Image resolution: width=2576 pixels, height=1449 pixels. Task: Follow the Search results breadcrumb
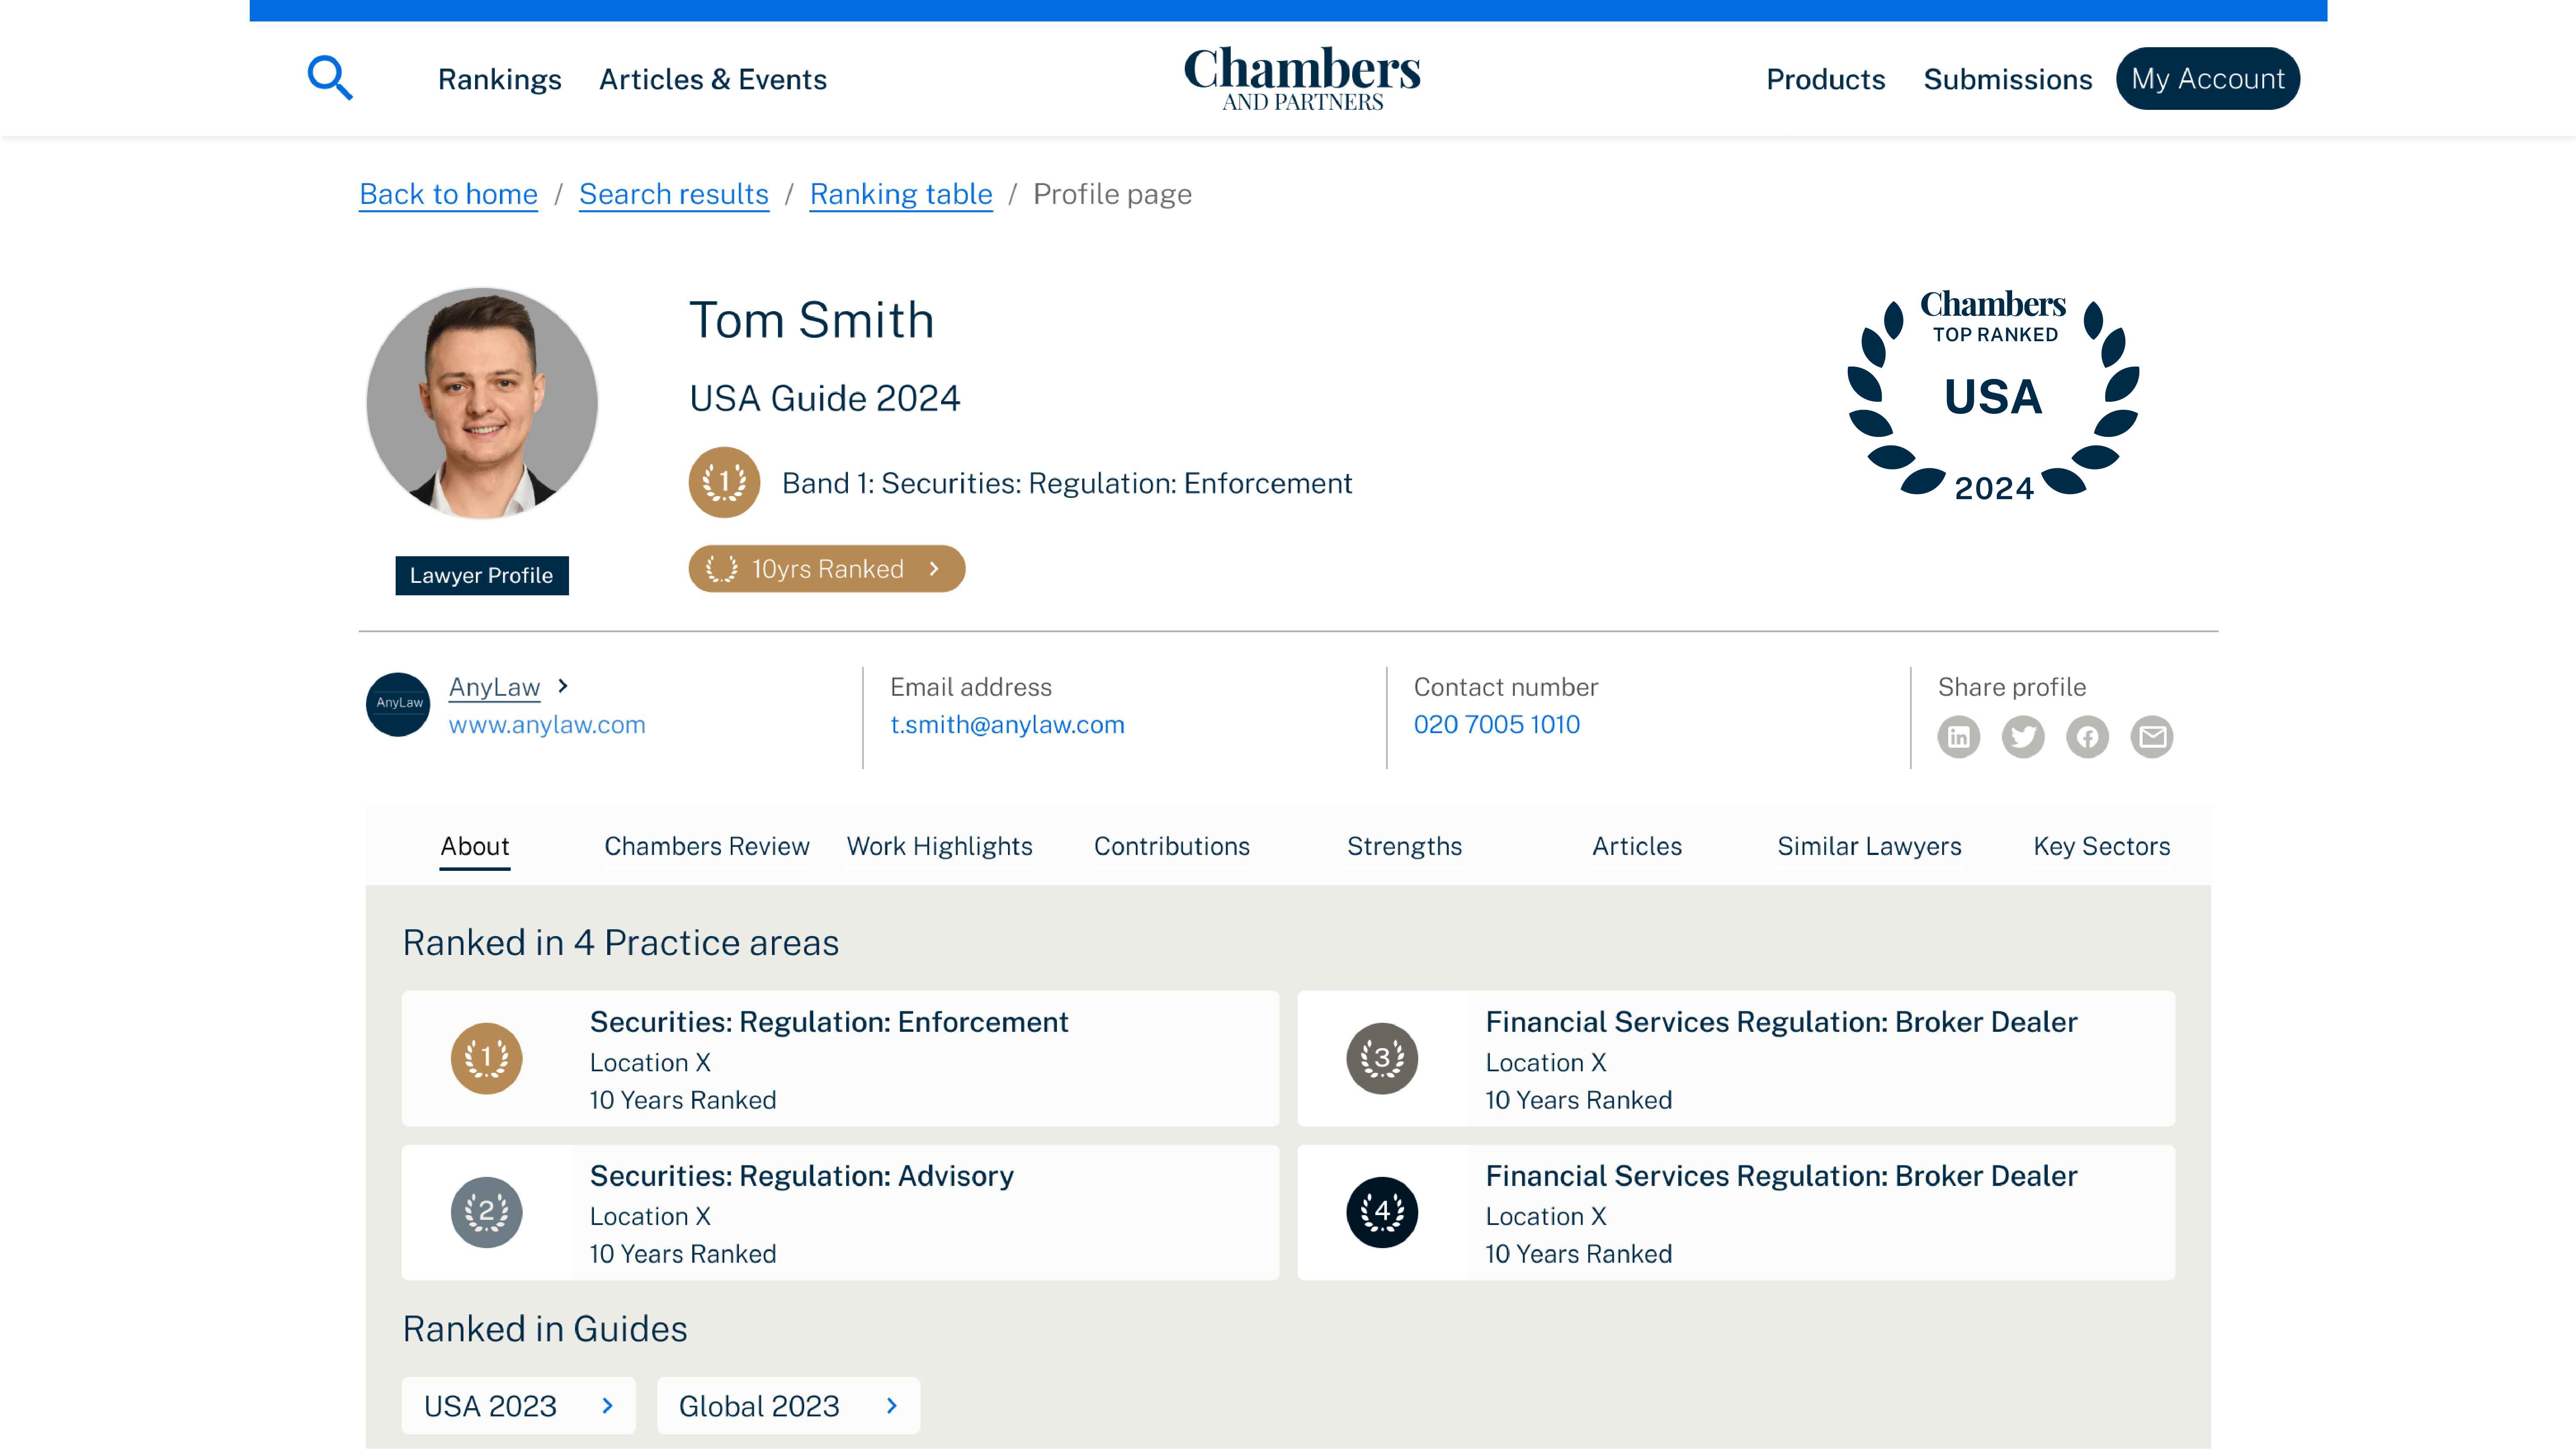[674, 194]
